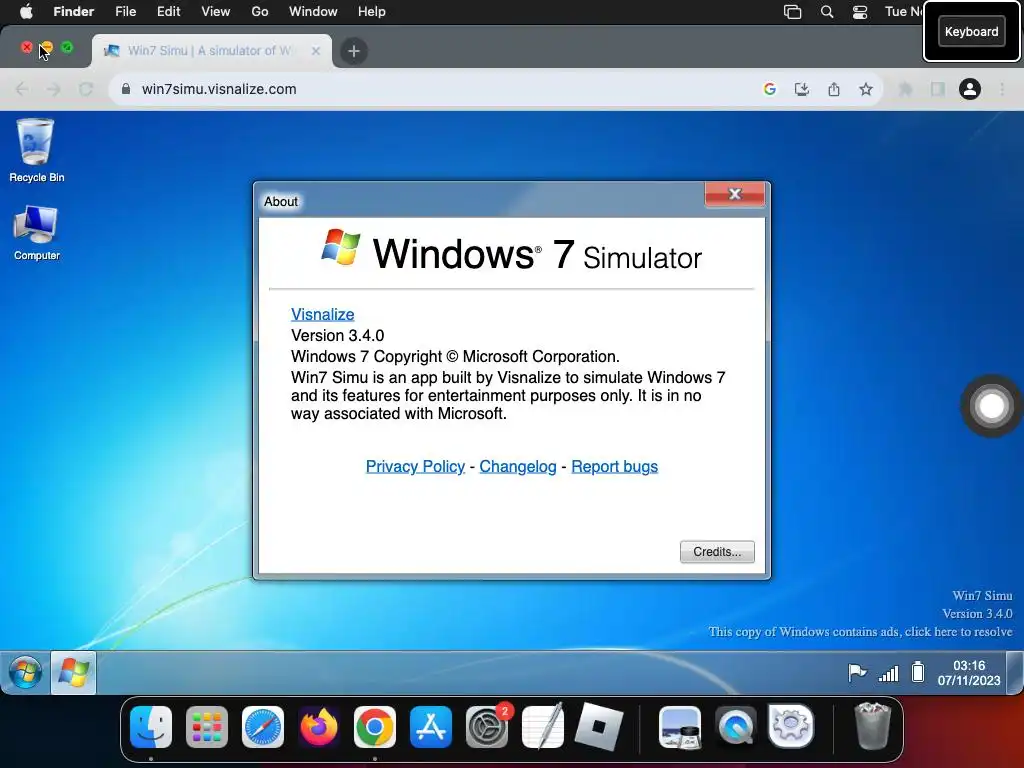This screenshot has width=1024, height=768.
Task: Open the Window menu
Action: (x=313, y=12)
